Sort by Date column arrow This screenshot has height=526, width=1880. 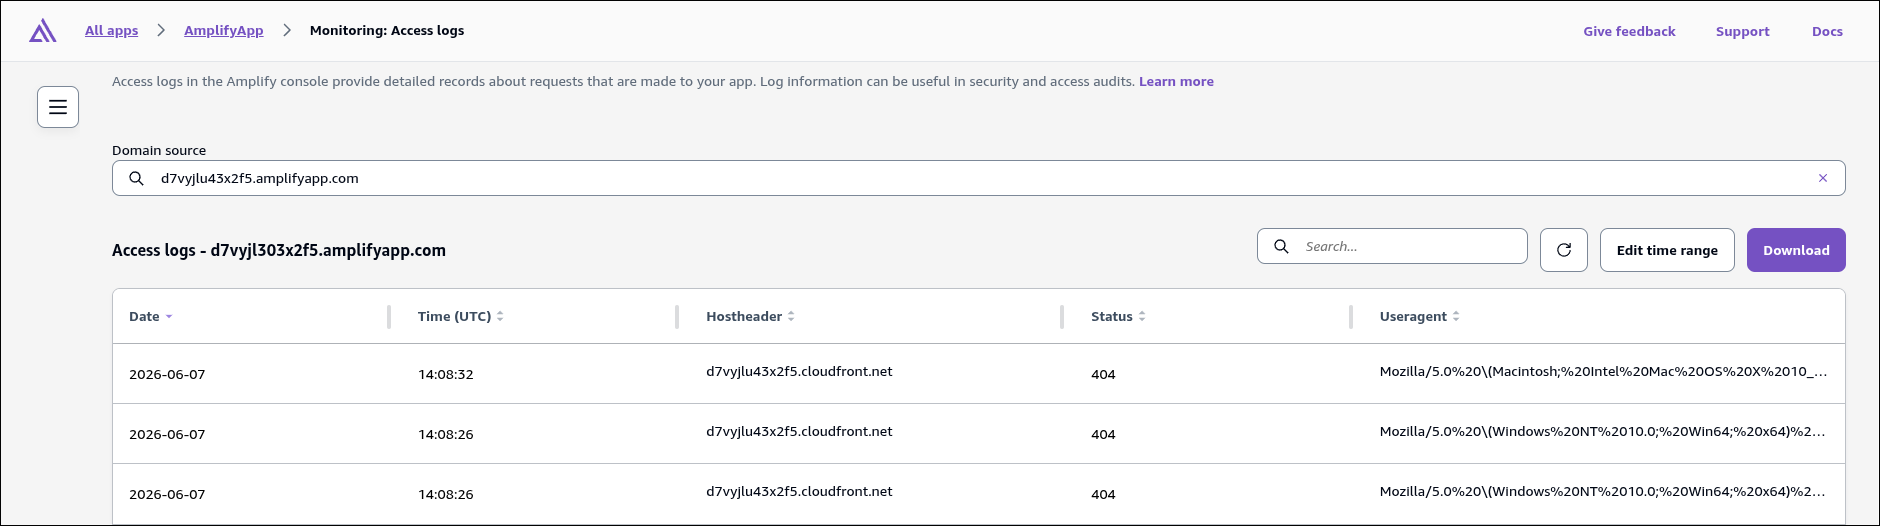coord(169,317)
